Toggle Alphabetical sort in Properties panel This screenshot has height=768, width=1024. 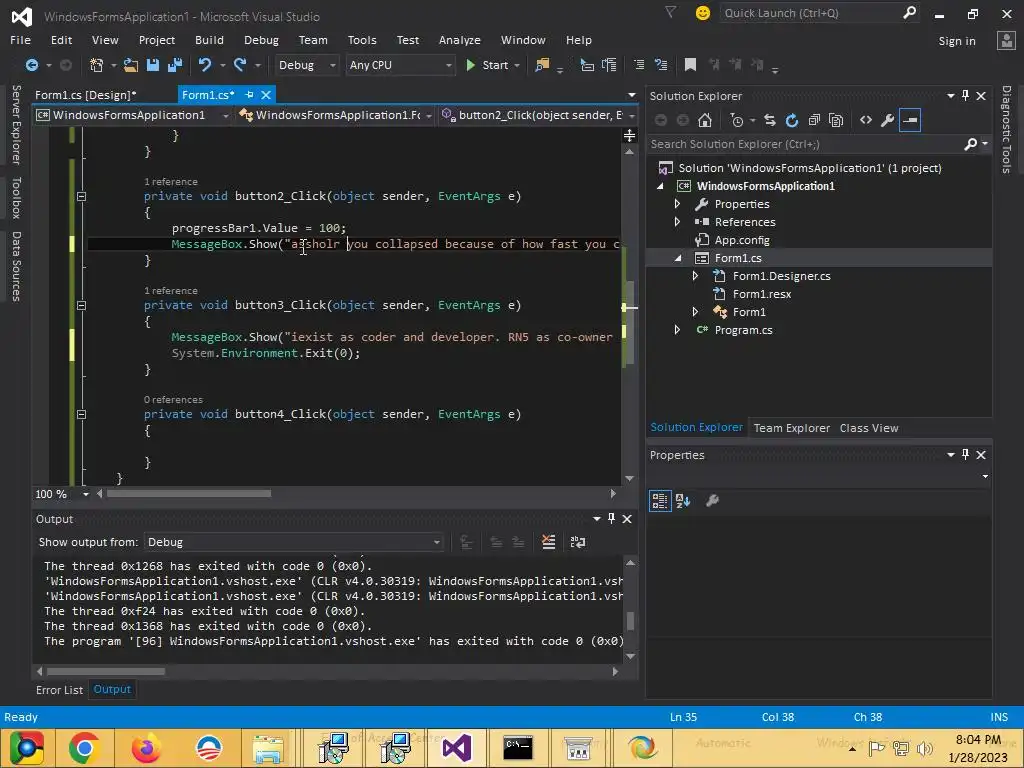pyautogui.click(x=683, y=501)
